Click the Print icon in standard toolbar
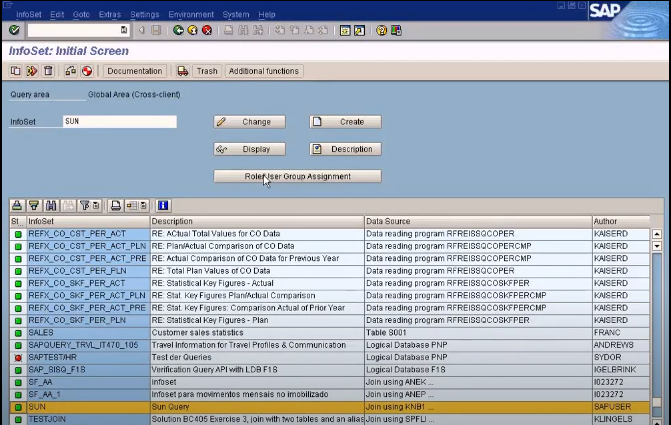 point(229,30)
